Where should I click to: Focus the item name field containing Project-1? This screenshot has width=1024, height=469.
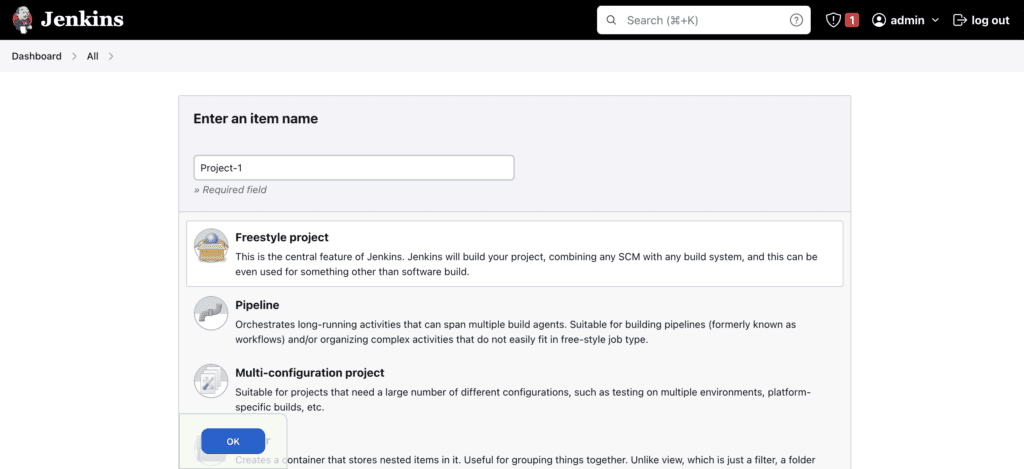pos(353,168)
